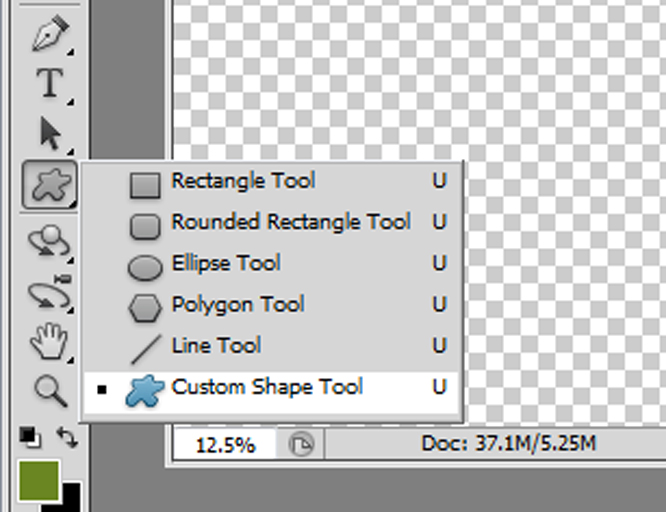
Task: Swap foreground and background colors
Action: (x=67, y=438)
